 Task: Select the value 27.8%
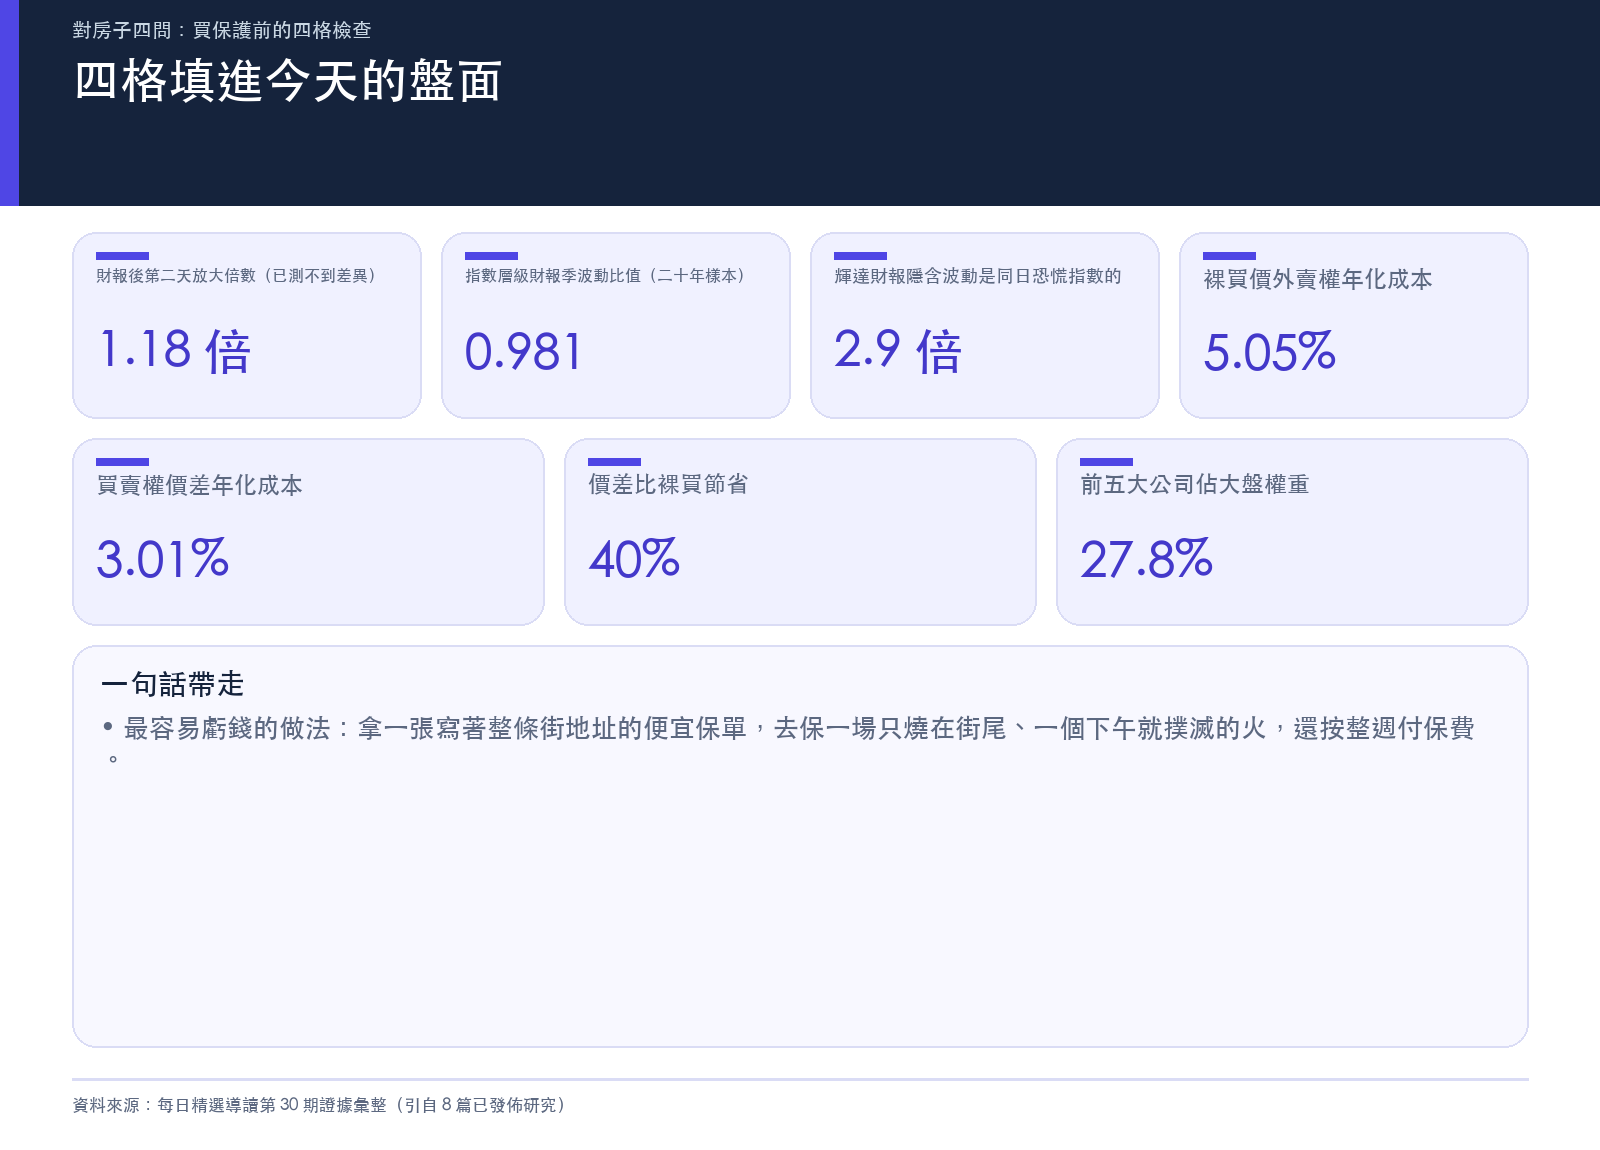coord(1146,558)
